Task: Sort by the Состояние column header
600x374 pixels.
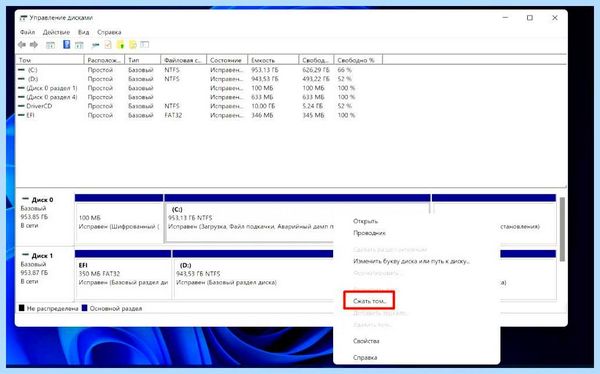Action: pyautogui.click(x=227, y=60)
